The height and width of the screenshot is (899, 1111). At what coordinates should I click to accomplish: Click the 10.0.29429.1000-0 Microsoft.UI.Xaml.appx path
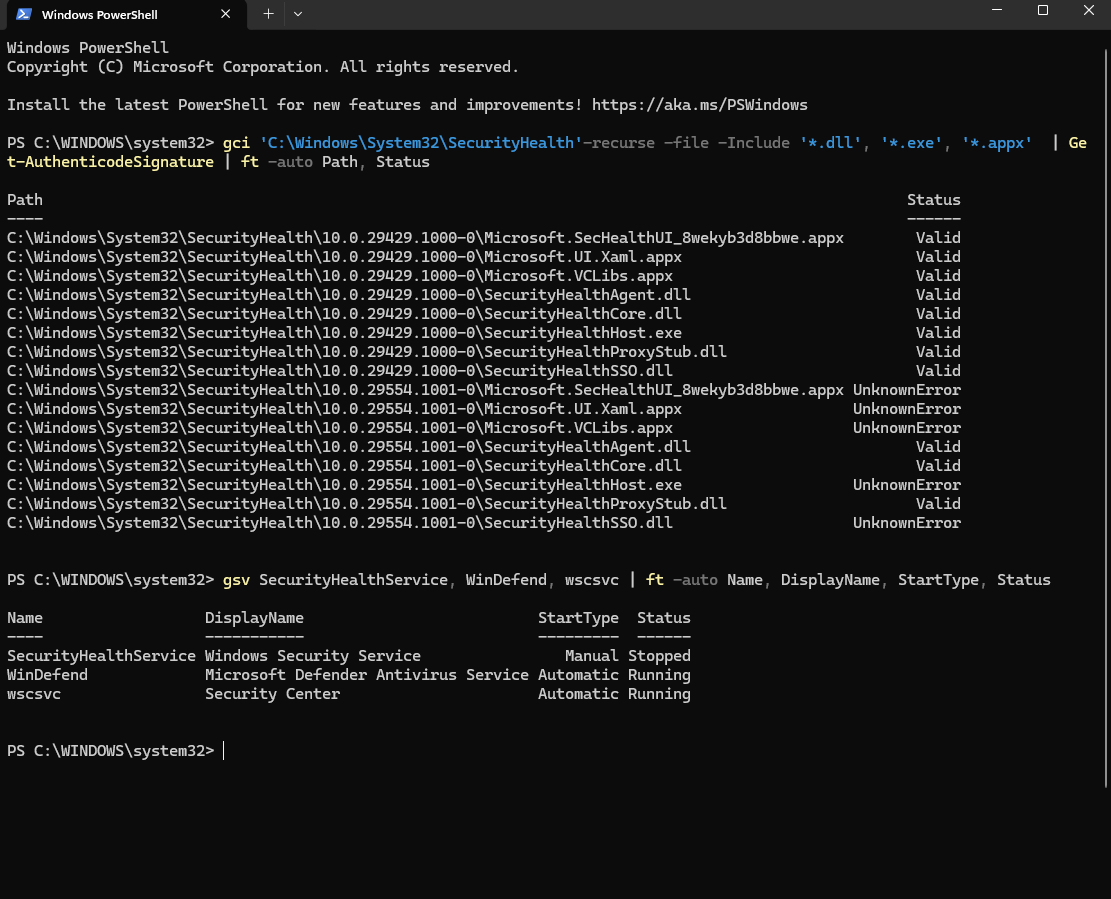[344, 257]
